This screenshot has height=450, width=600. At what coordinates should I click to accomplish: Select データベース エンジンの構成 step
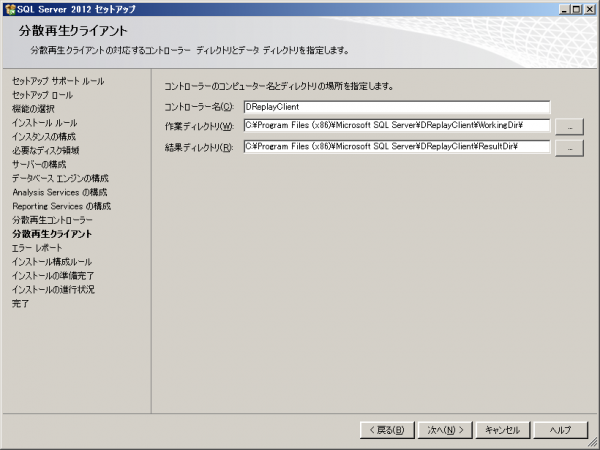click(x=60, y=178)
